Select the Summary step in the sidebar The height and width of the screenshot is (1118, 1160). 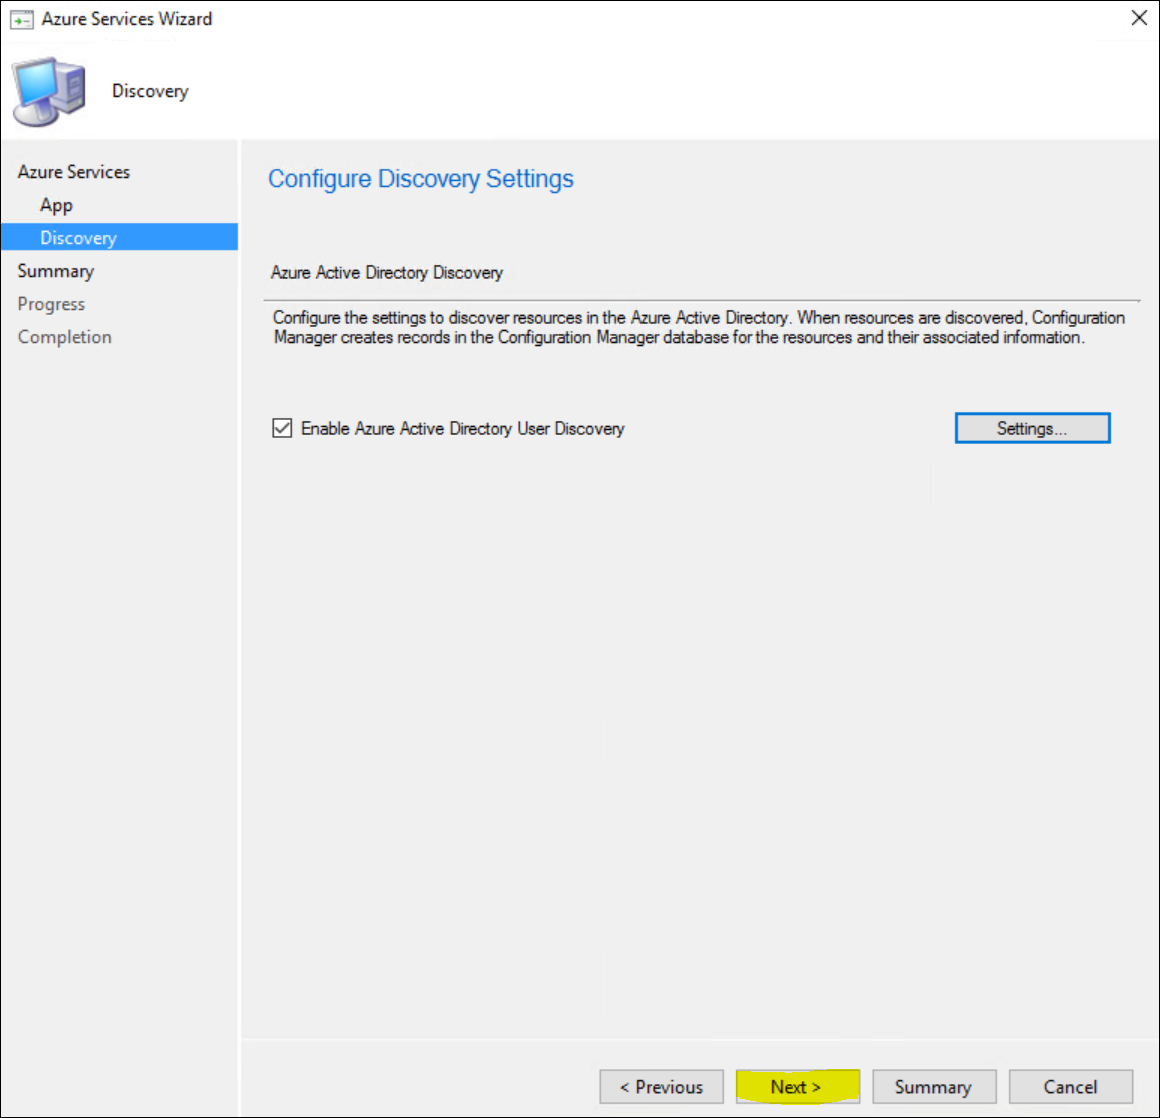[x=55, y=271]
